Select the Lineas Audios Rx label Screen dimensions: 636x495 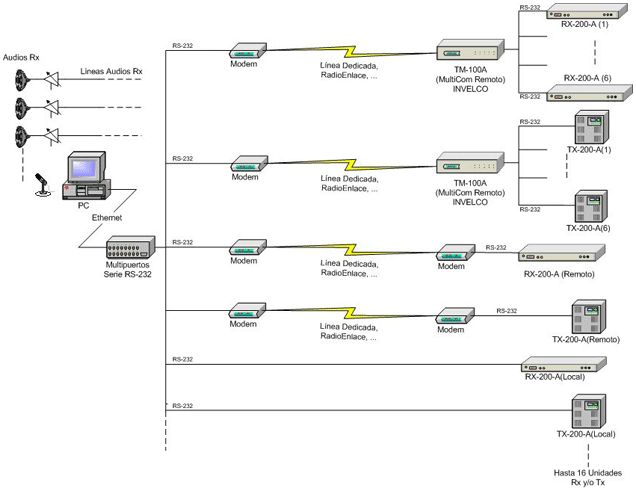pos(111,71)
